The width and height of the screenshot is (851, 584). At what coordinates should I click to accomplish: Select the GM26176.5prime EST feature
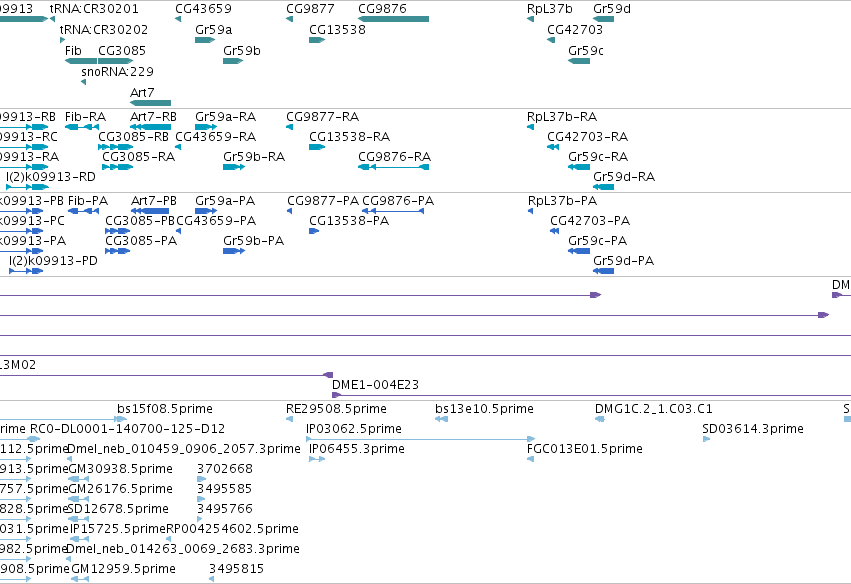click(x=79, y=499)
